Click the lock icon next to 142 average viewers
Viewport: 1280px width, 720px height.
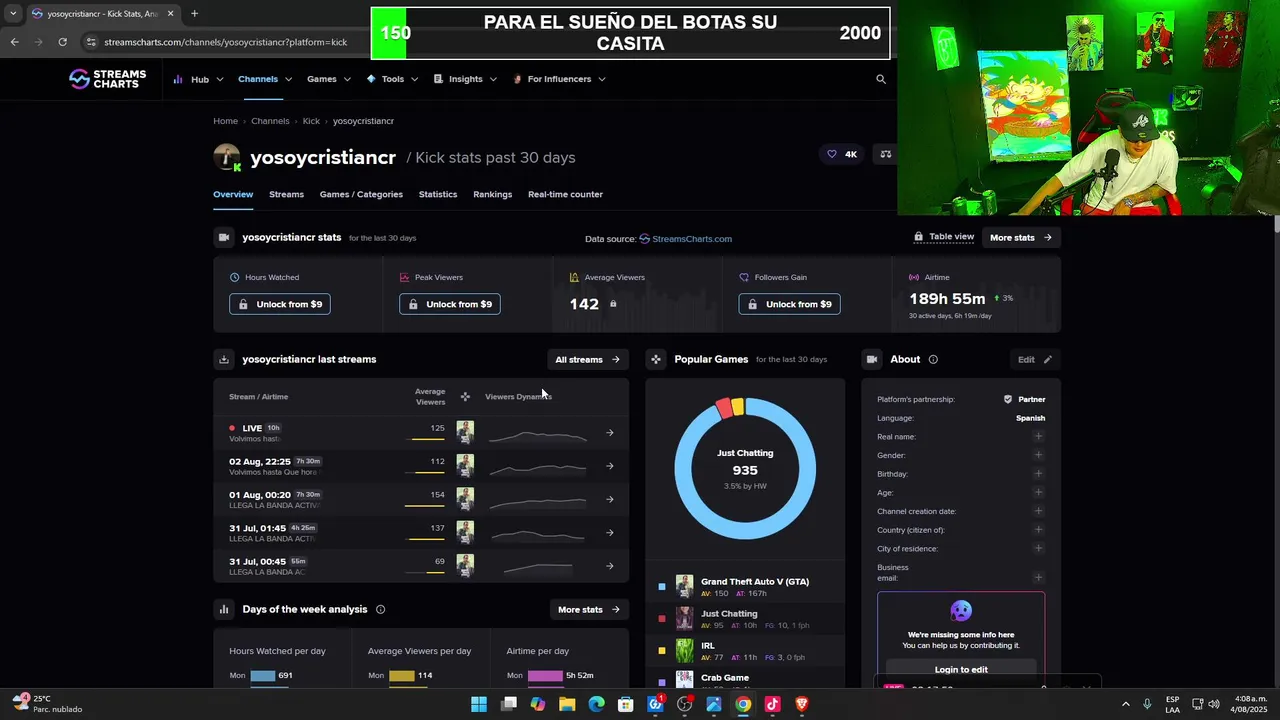[613, 304]
